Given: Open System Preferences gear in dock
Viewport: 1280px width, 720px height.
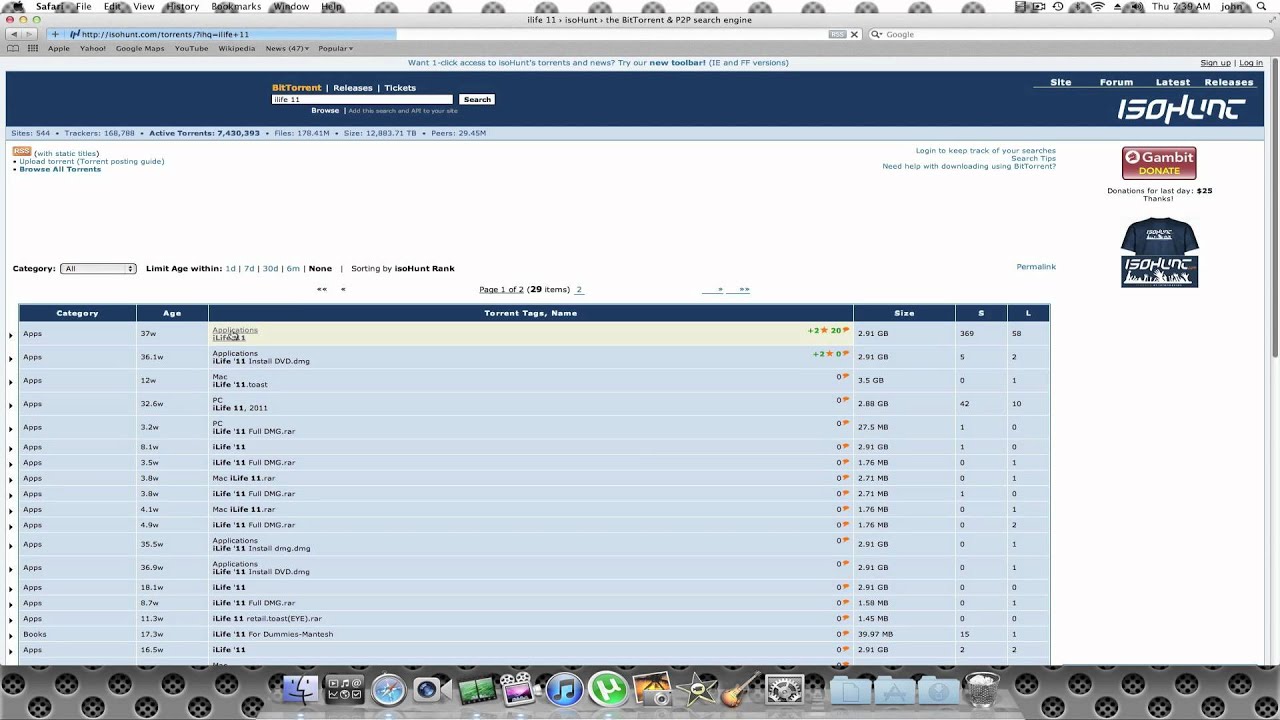Looking at the screenshot, I should coord(785,689).
